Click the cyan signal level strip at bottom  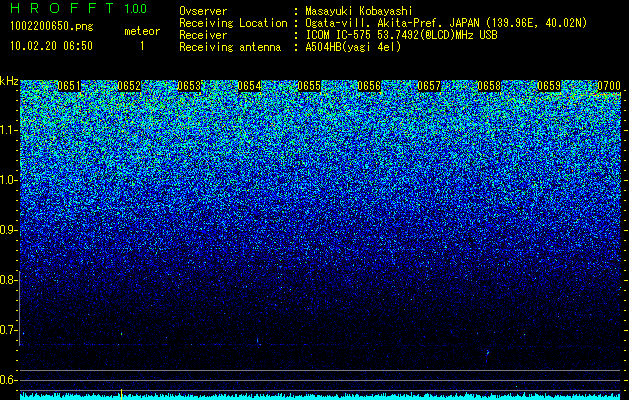(321, 397)
